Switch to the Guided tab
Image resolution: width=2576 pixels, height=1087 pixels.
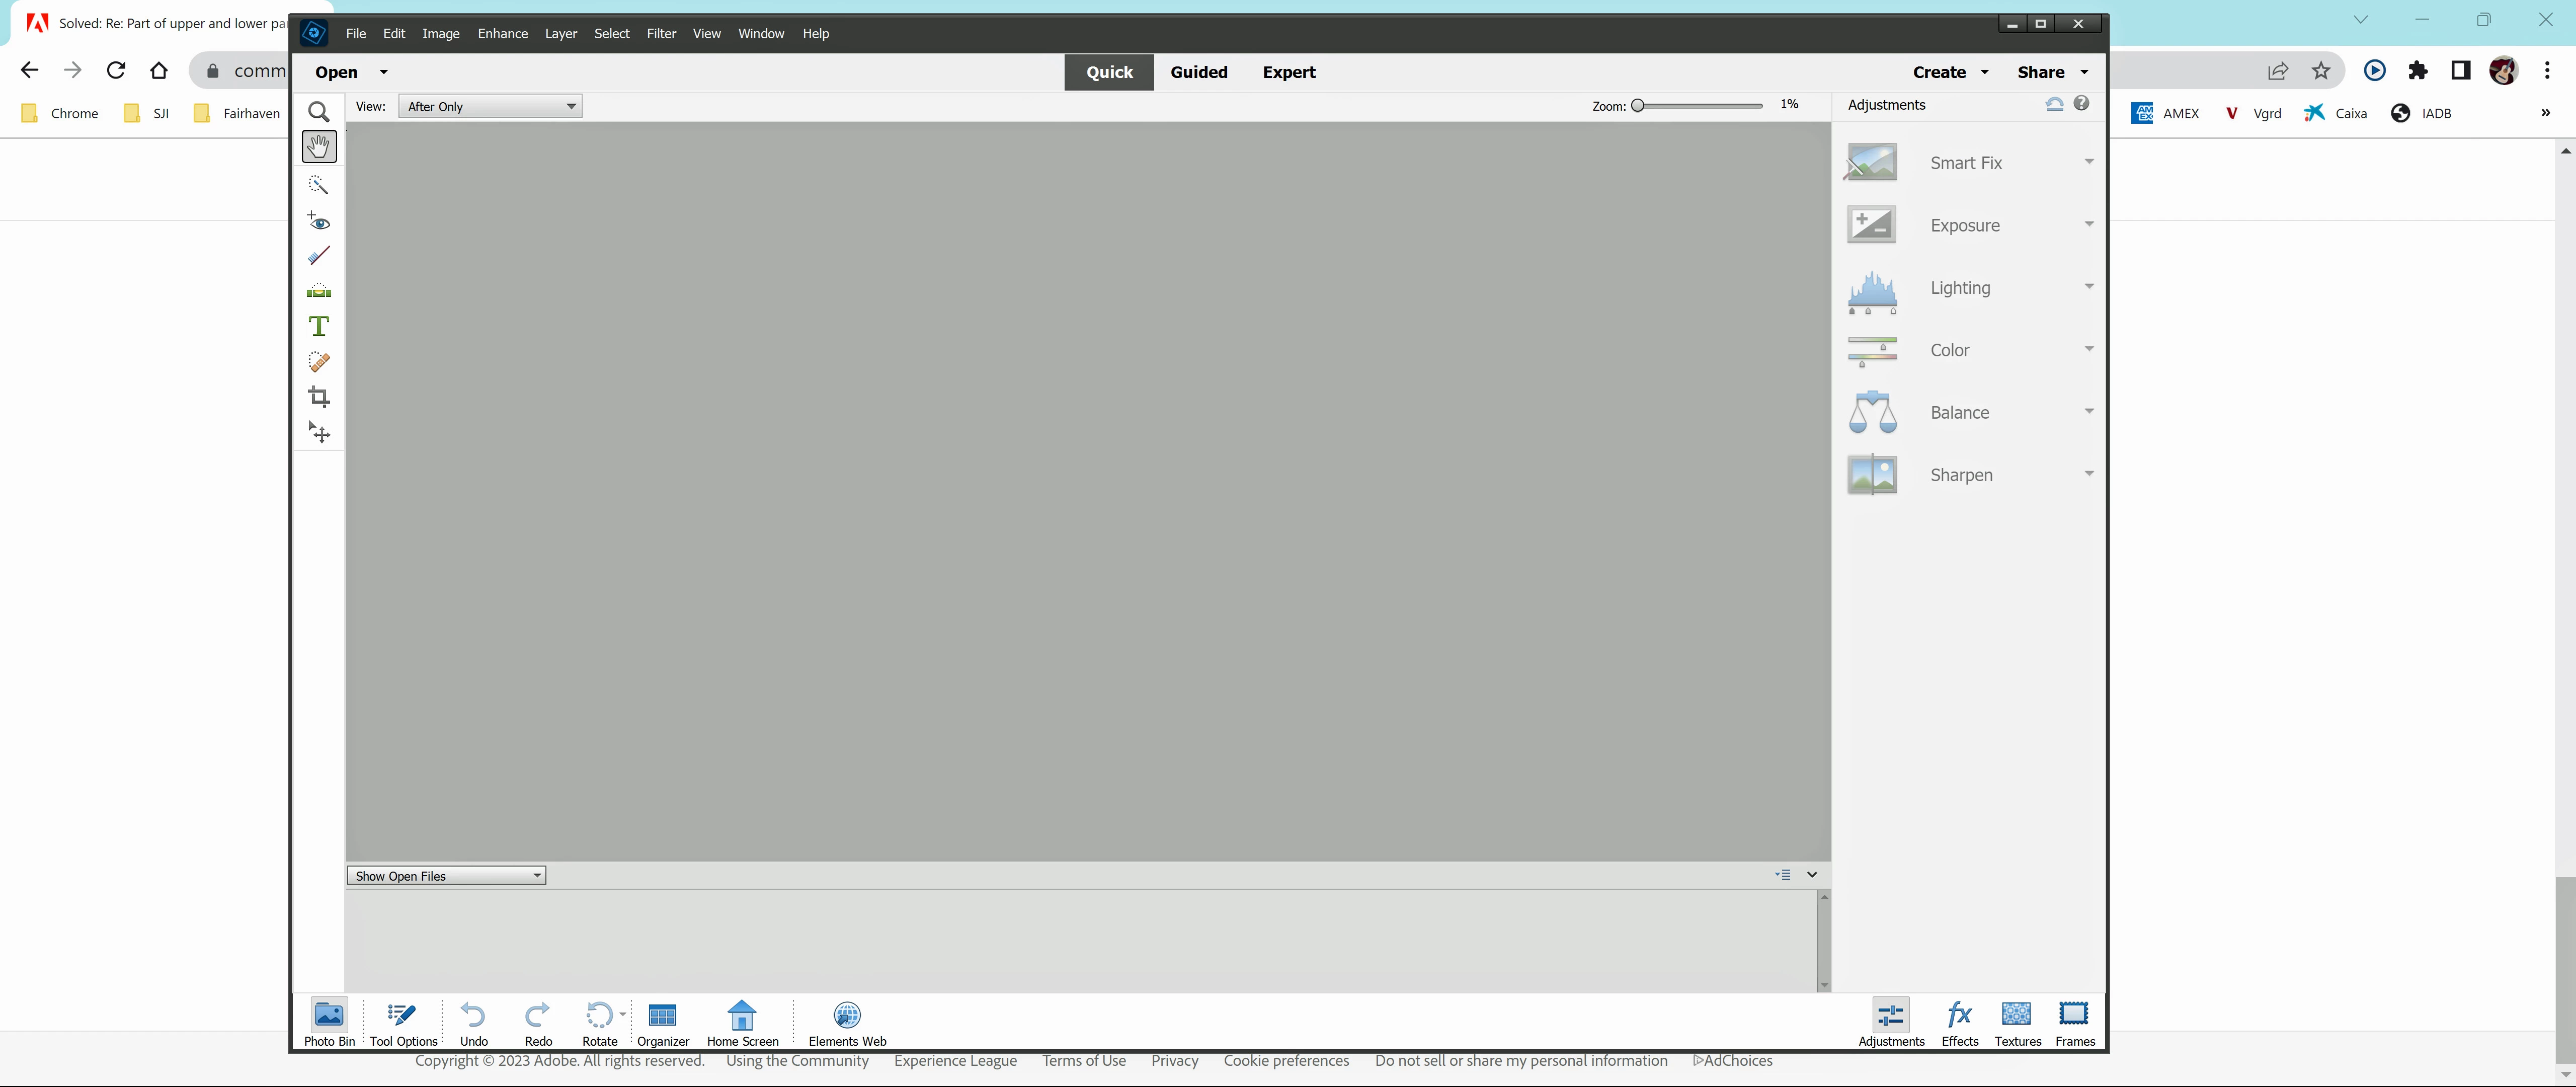(1198, 72)
